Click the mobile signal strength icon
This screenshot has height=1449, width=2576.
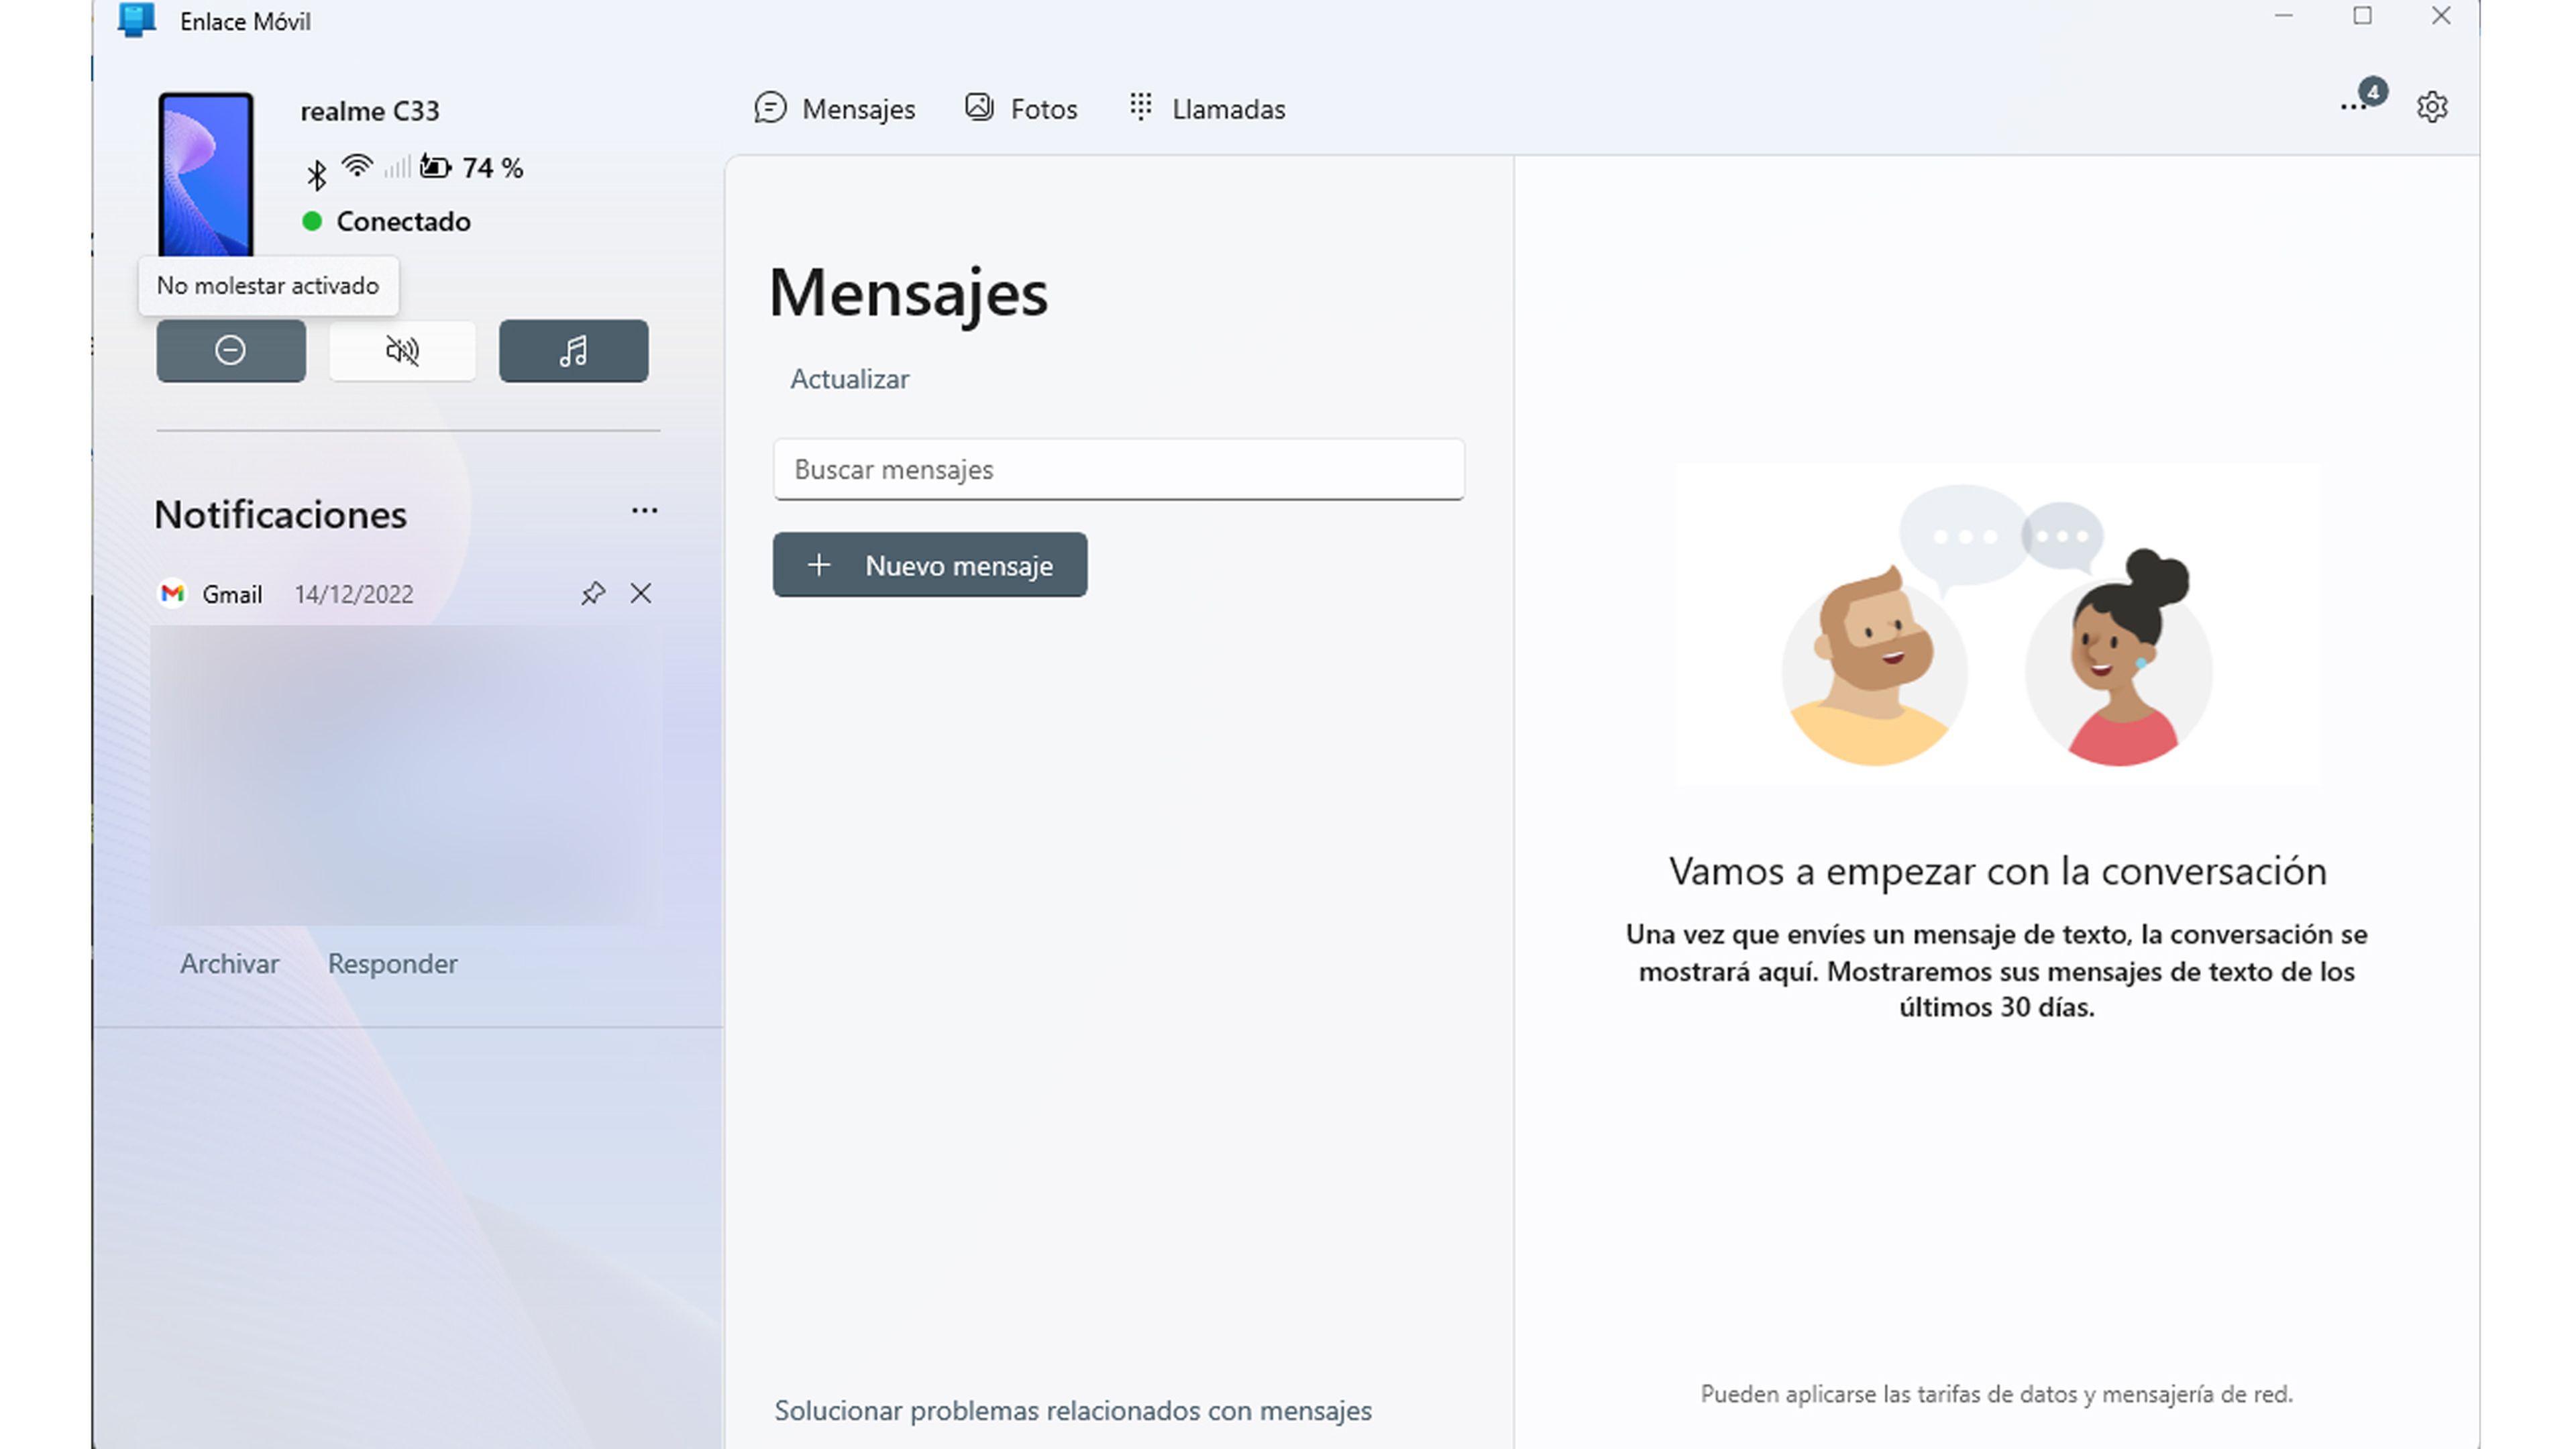click(x=397, y=167)
